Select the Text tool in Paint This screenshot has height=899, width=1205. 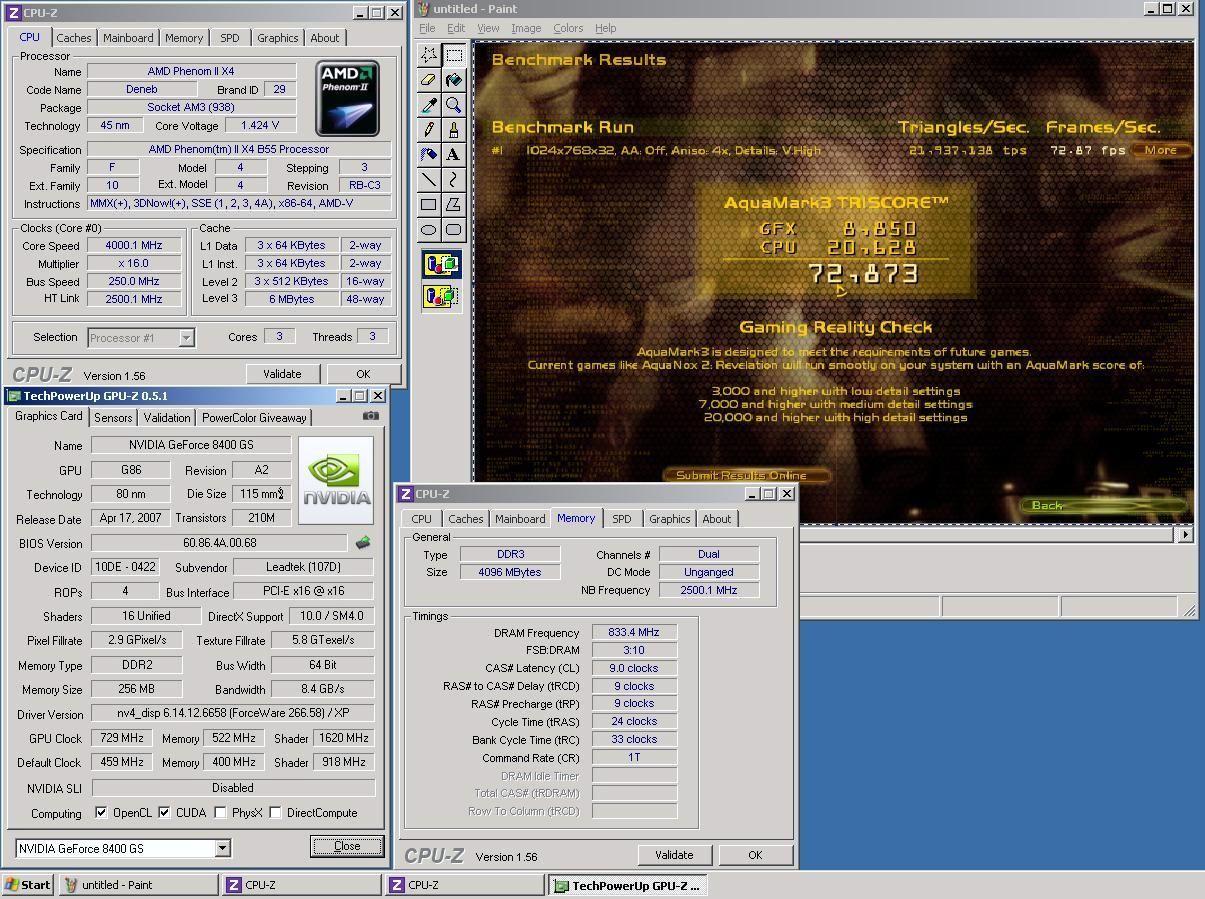pos(453,155)
